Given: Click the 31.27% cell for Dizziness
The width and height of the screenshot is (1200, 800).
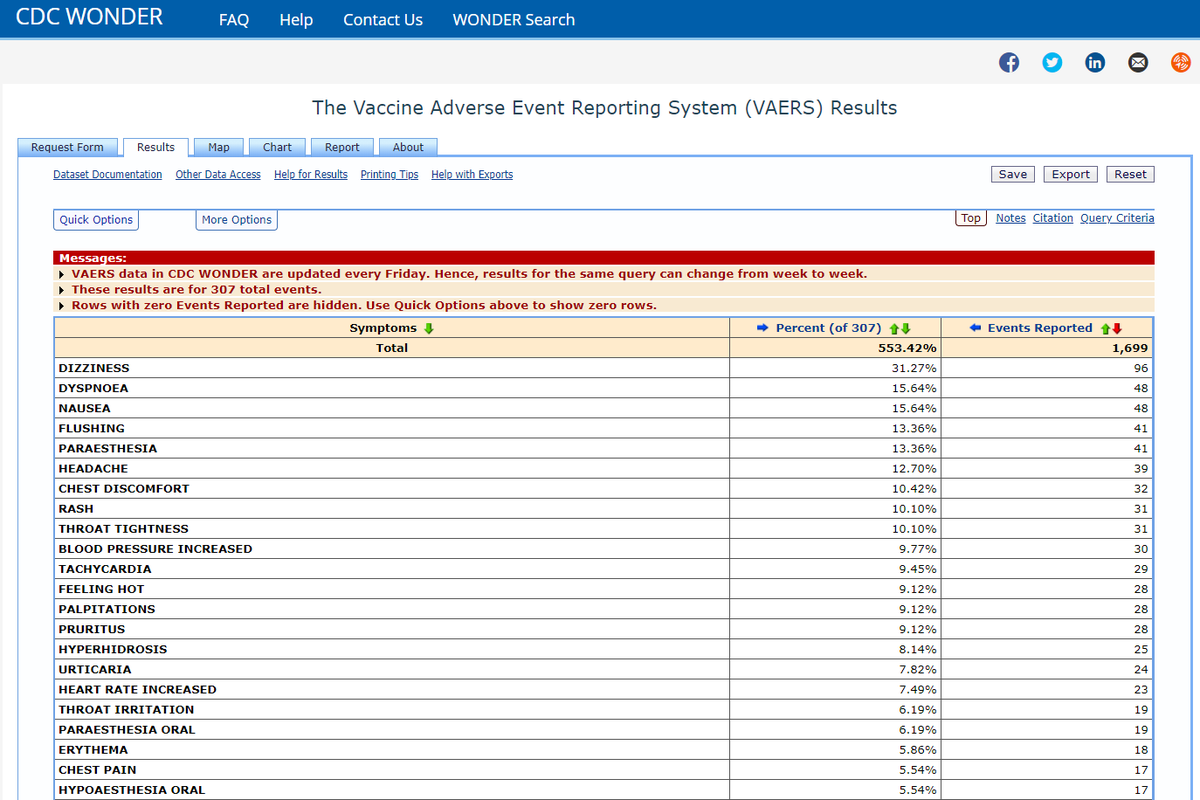Looking at the screenshot, I should tap(835, 368).
